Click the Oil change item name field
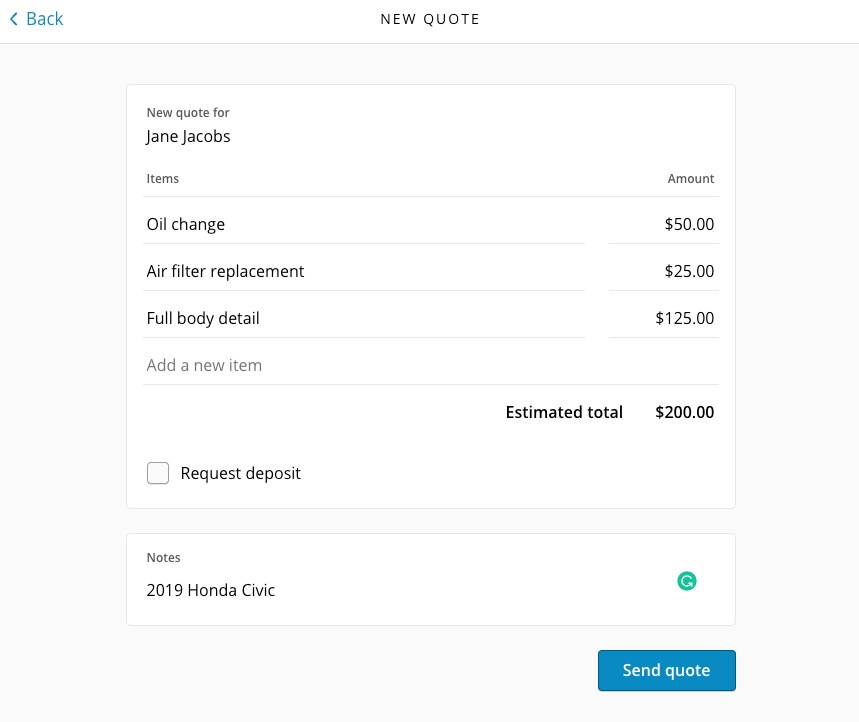 [364, 224]
